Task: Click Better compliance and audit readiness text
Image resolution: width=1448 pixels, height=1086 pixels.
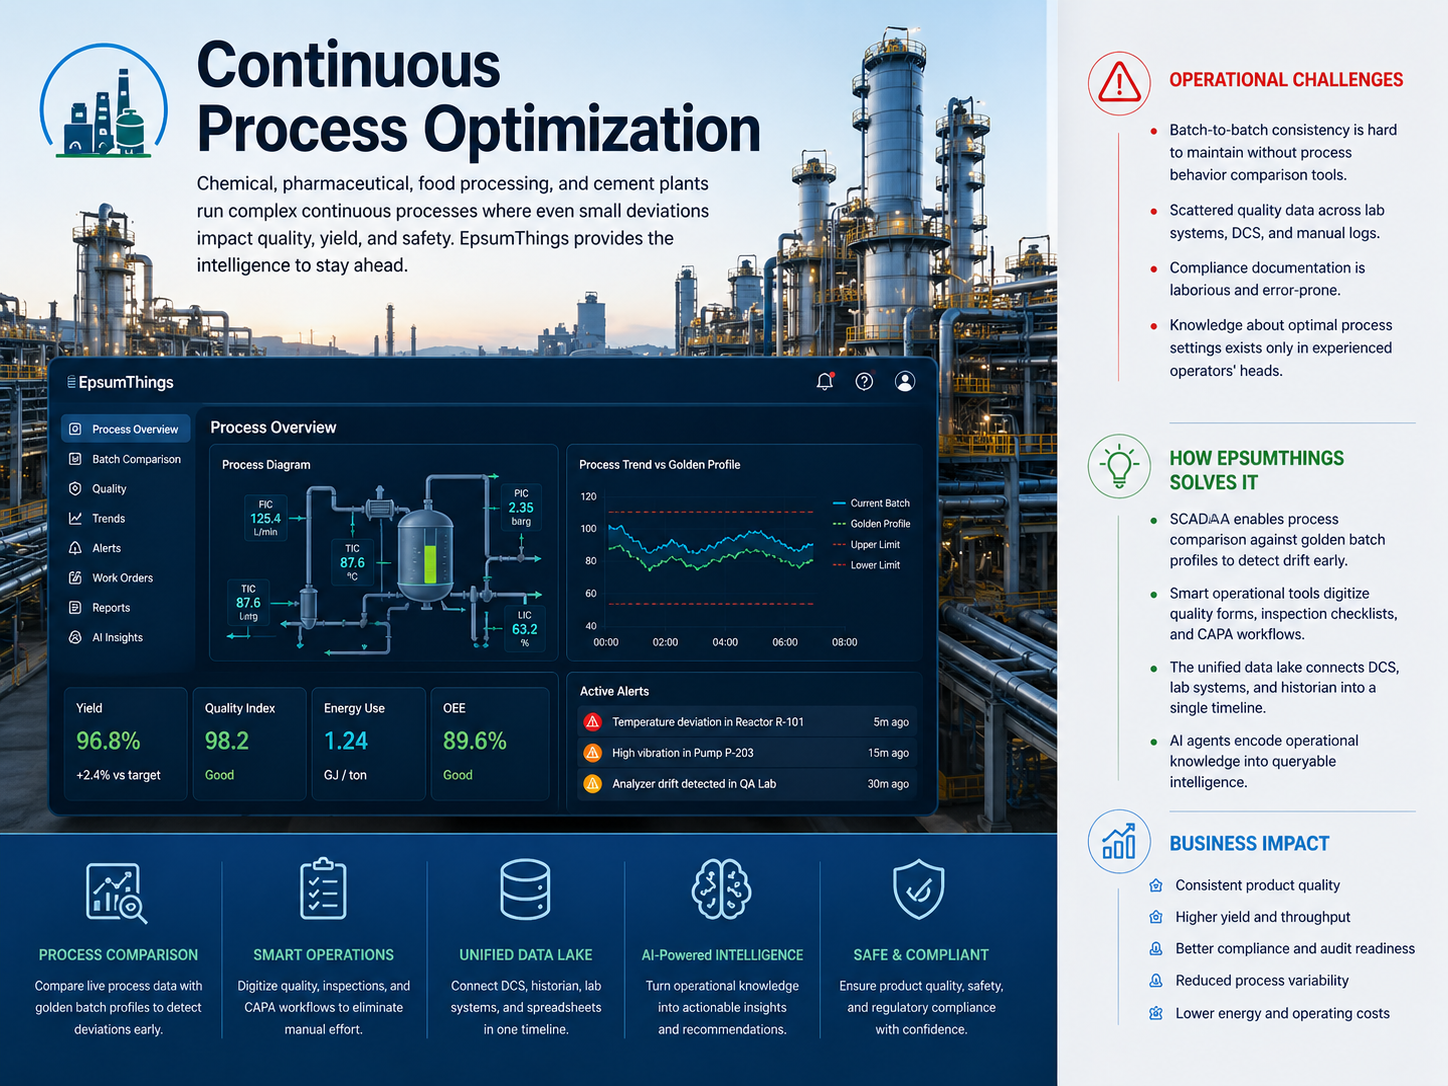Action: pyautogui.click(x=1295, y=949)
